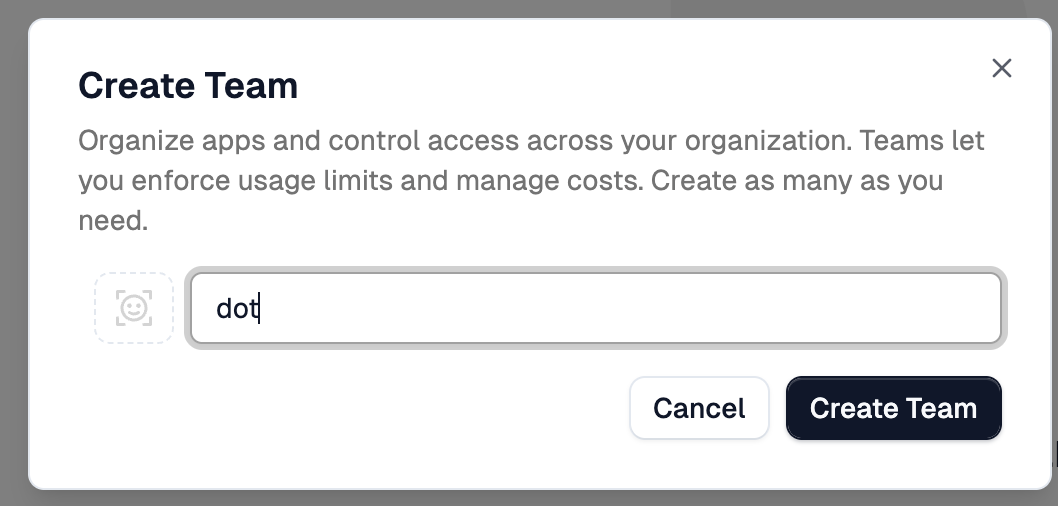Cancel team creation
The image size is (1058, 506).
(699, 408)
